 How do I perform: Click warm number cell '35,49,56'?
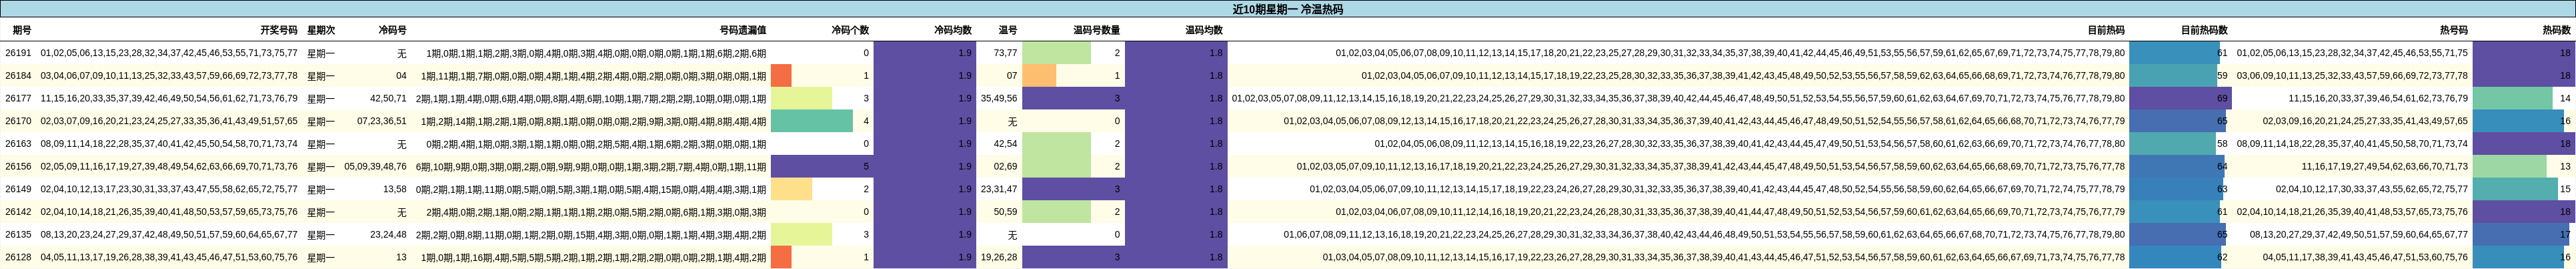pyautogui.click(x=1000, y=99)
